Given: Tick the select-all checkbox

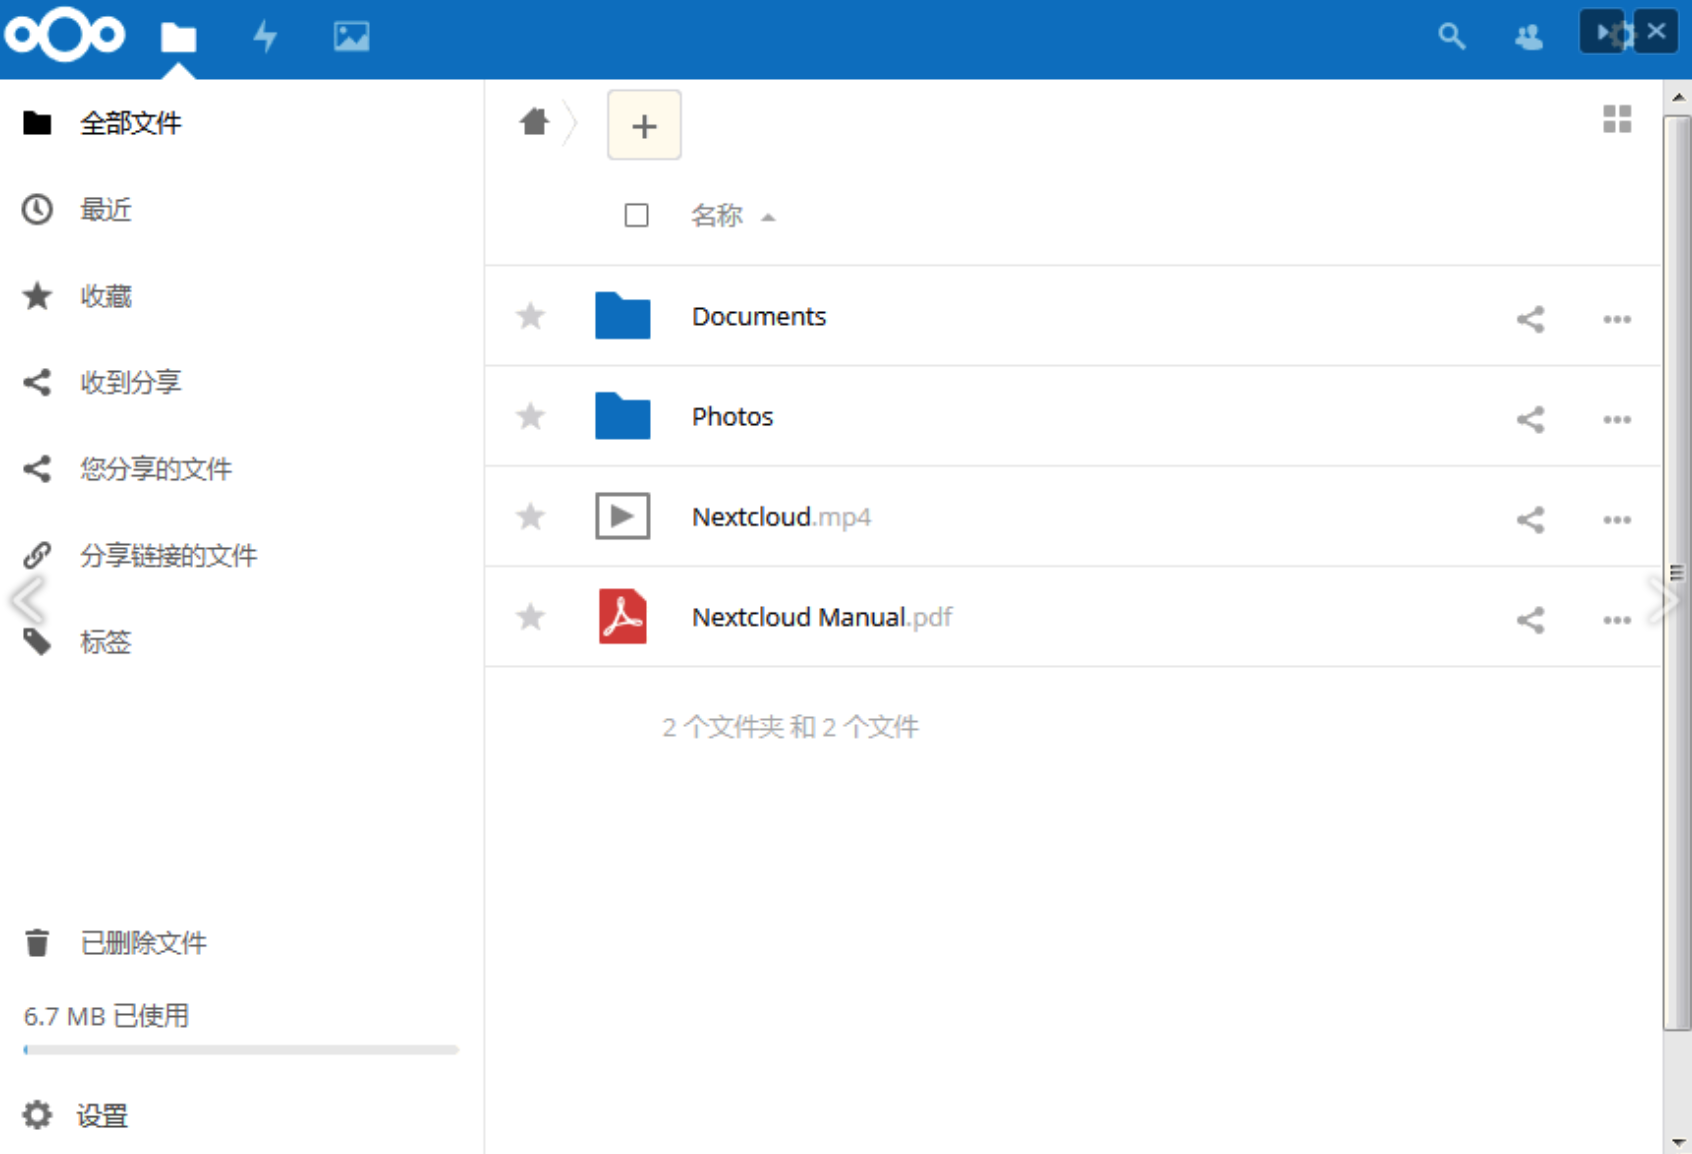Looking at the screenshot, I should point(636,215).
